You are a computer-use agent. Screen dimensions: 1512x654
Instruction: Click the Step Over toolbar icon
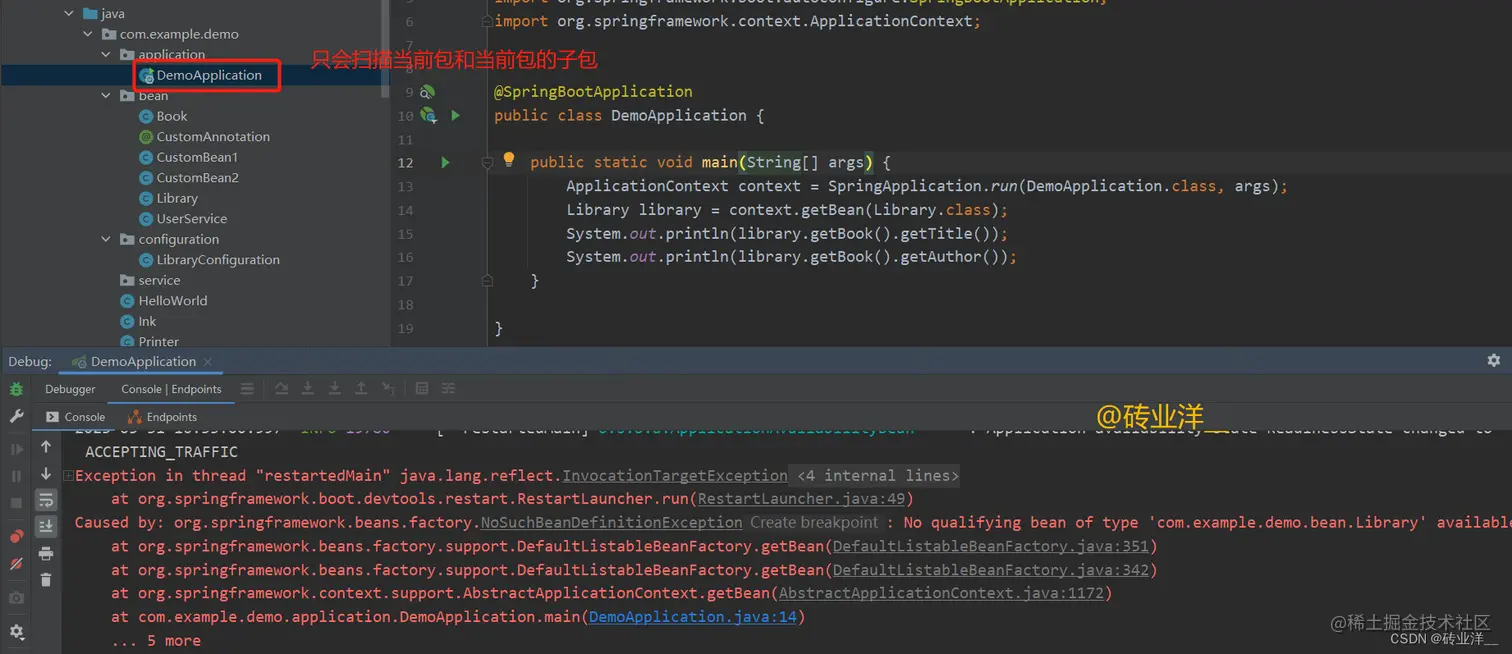click(281, 389)
